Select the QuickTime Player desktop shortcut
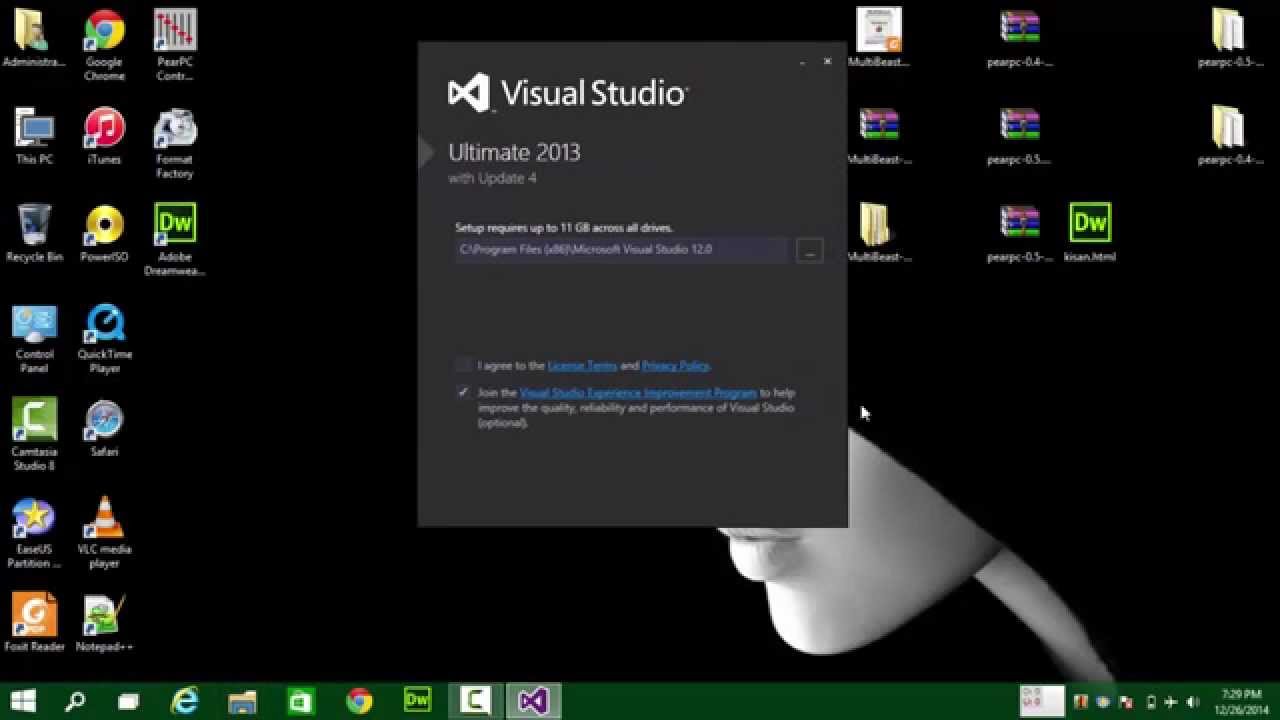 pyautogui.click(x=104, y=338)
